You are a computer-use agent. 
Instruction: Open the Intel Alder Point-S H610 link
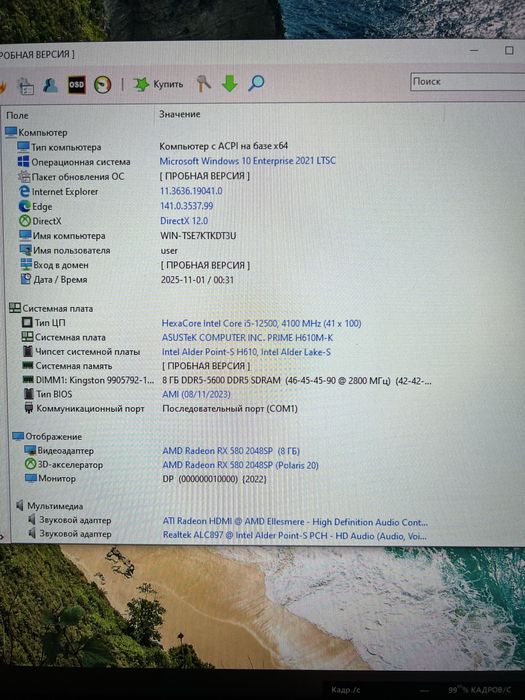coord(246,352)
